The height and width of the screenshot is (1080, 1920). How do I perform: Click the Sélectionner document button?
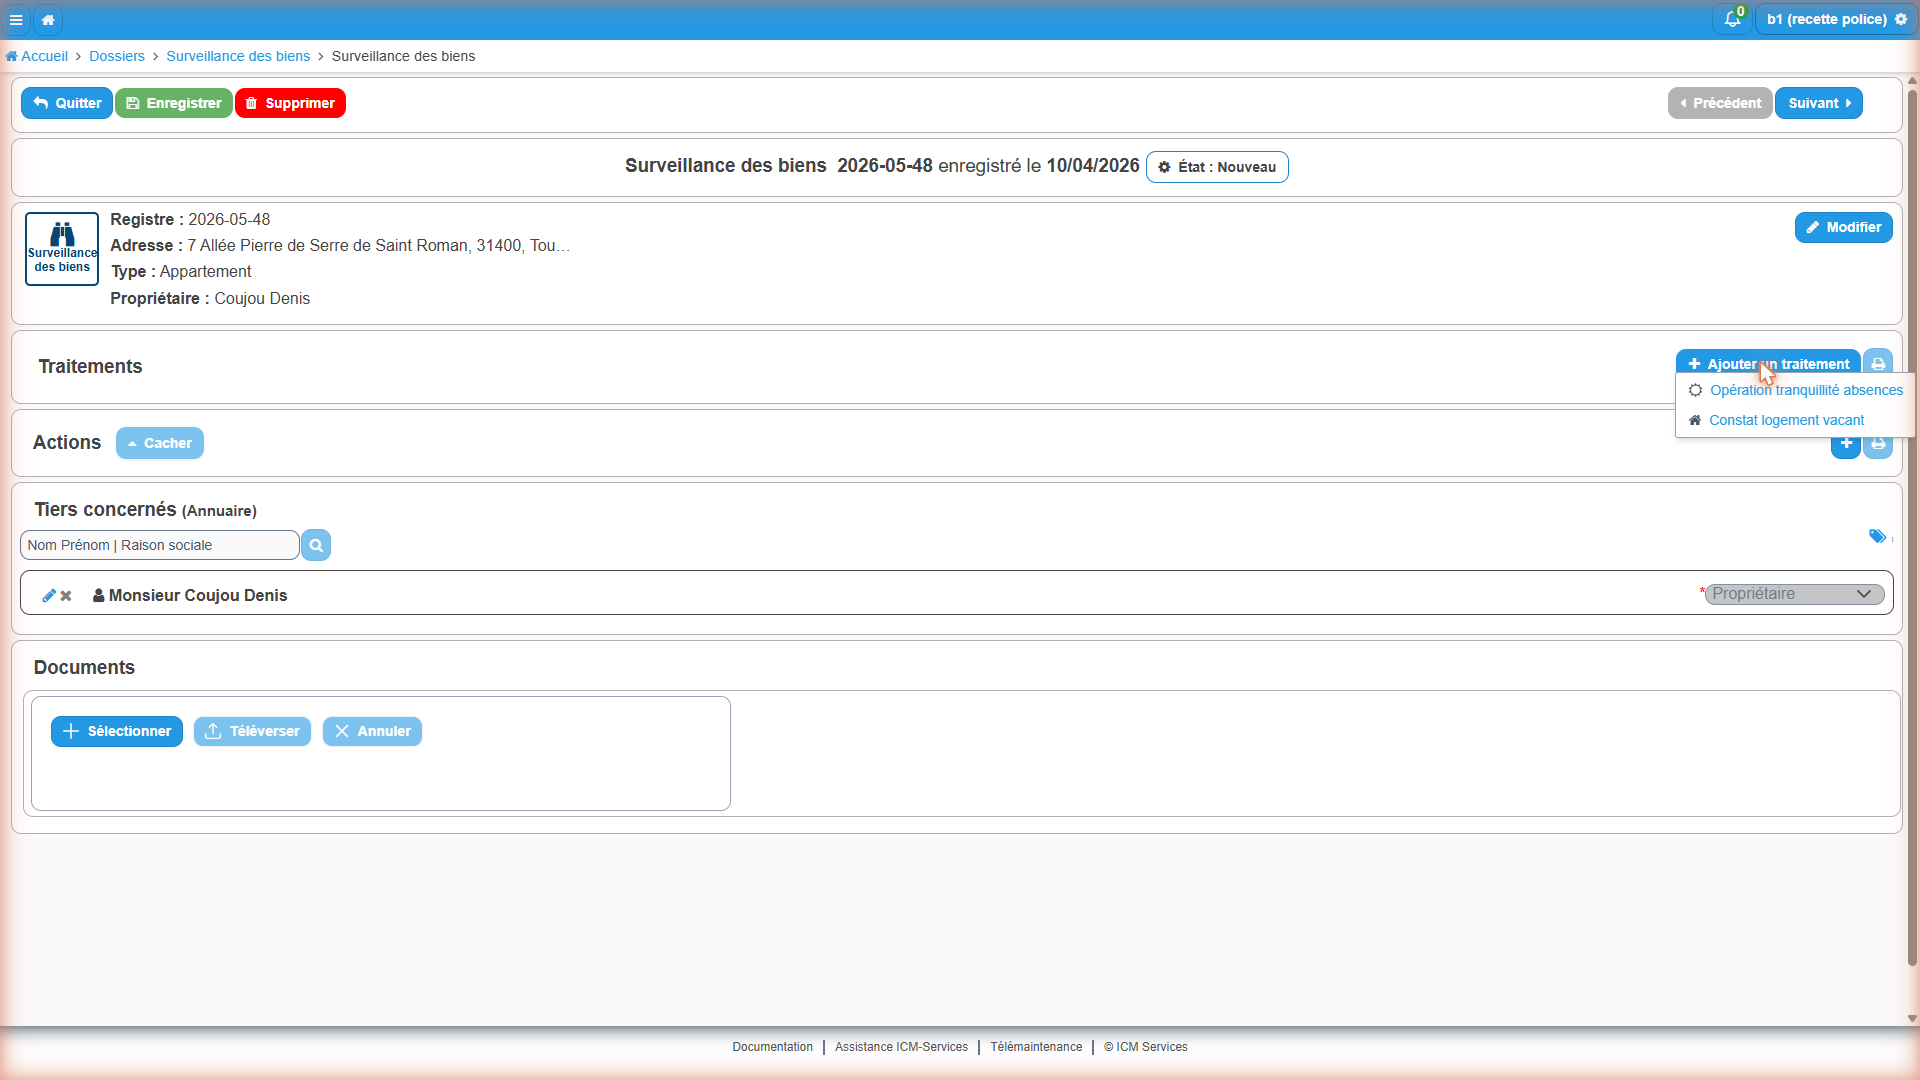coord(117,731)
